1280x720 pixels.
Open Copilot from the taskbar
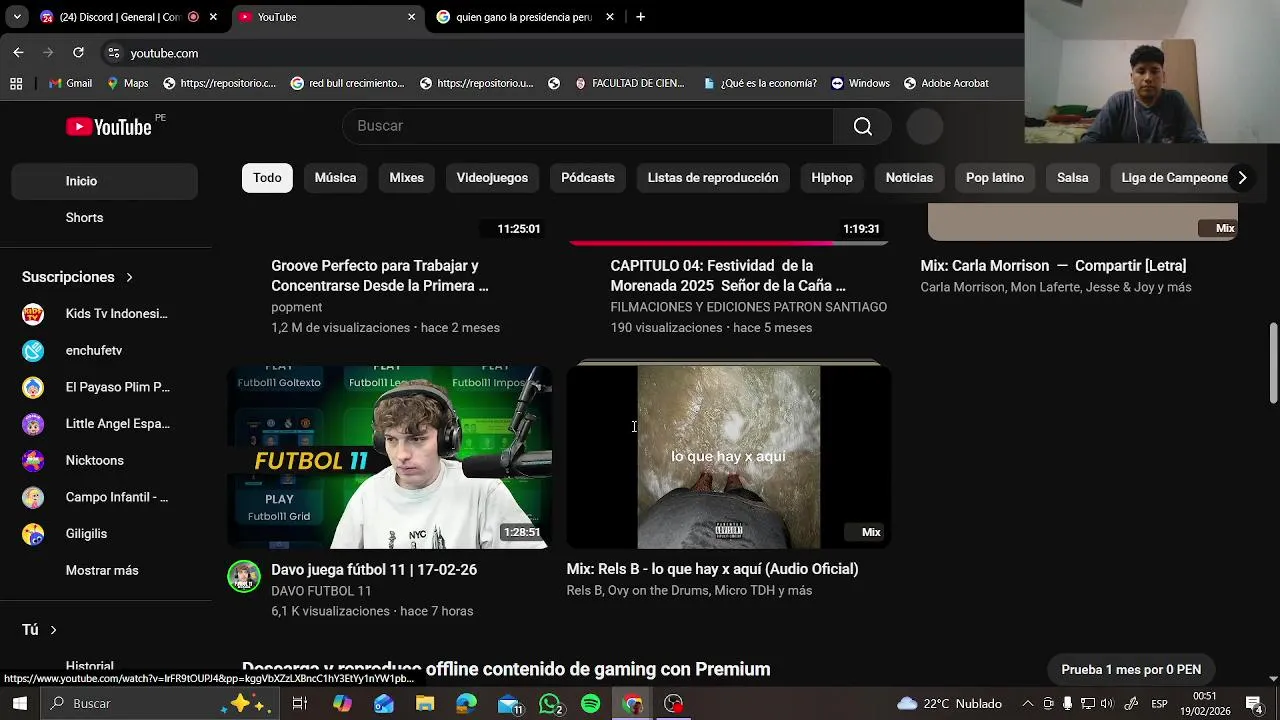pyautogui.click(x=342, y=703)
